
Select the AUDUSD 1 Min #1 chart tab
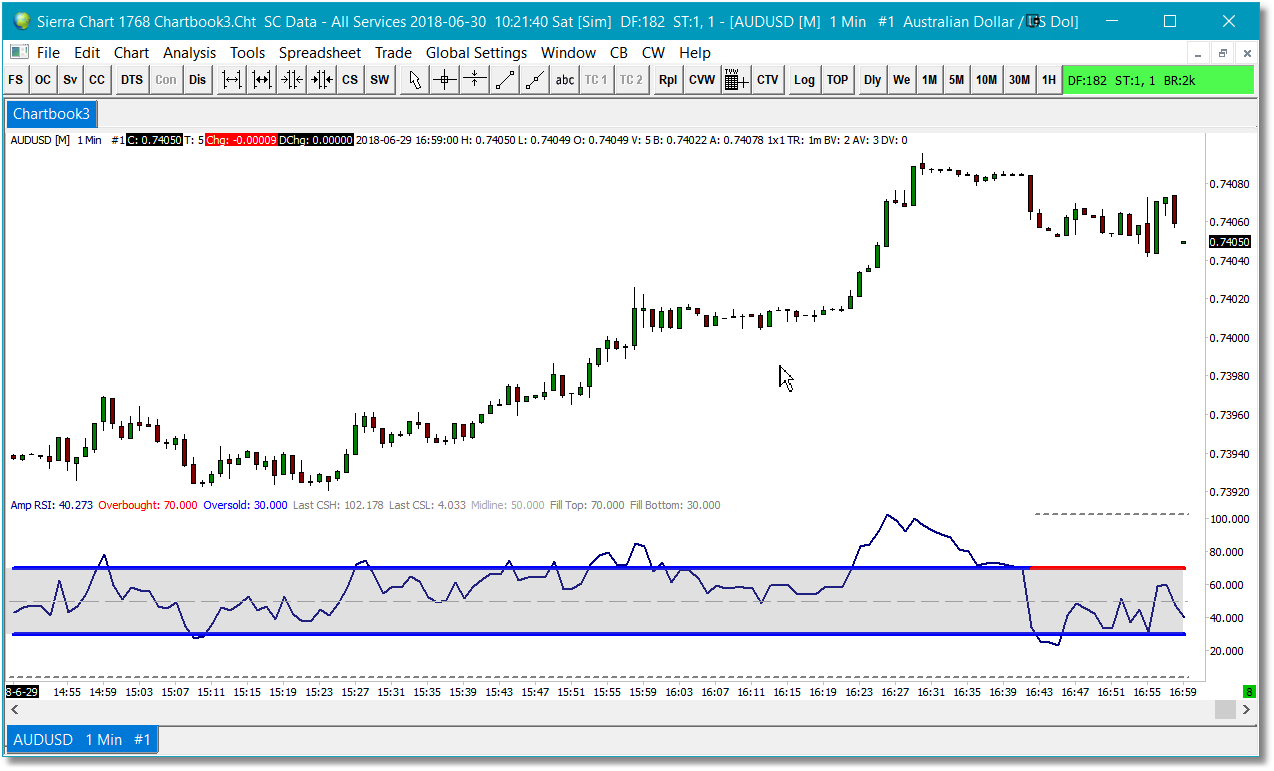click(x=81, y=740)
